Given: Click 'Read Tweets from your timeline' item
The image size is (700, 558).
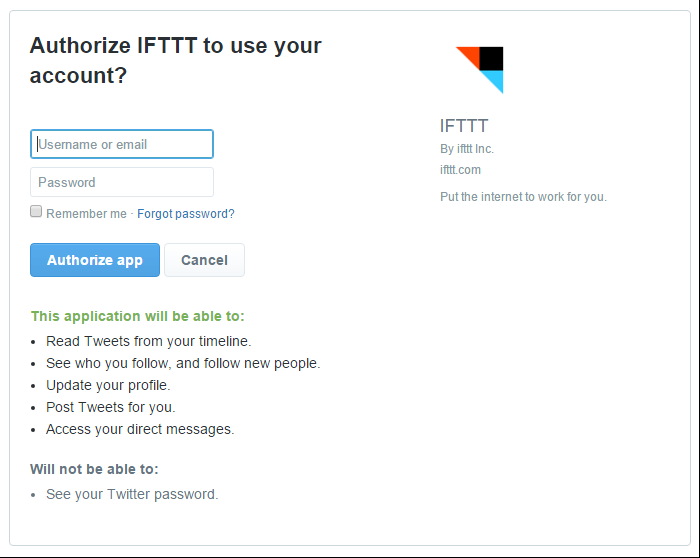Looking at the screenshot, I should 149,341.
